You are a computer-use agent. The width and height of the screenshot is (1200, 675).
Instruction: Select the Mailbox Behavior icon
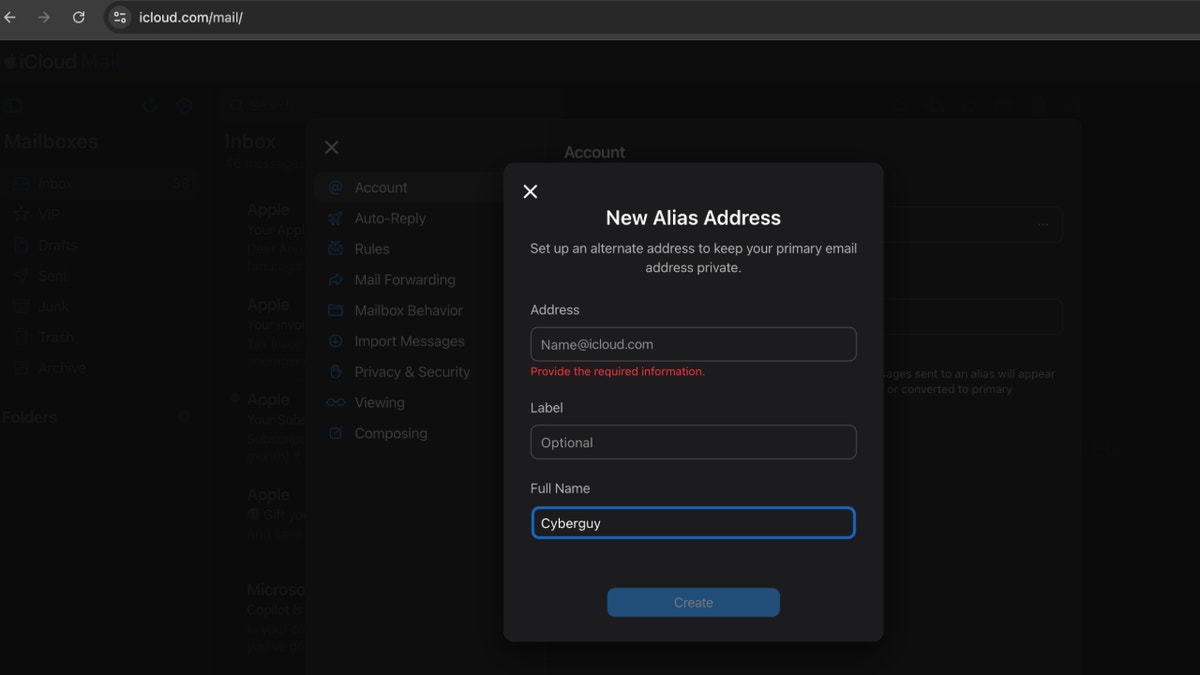point(338,310)
